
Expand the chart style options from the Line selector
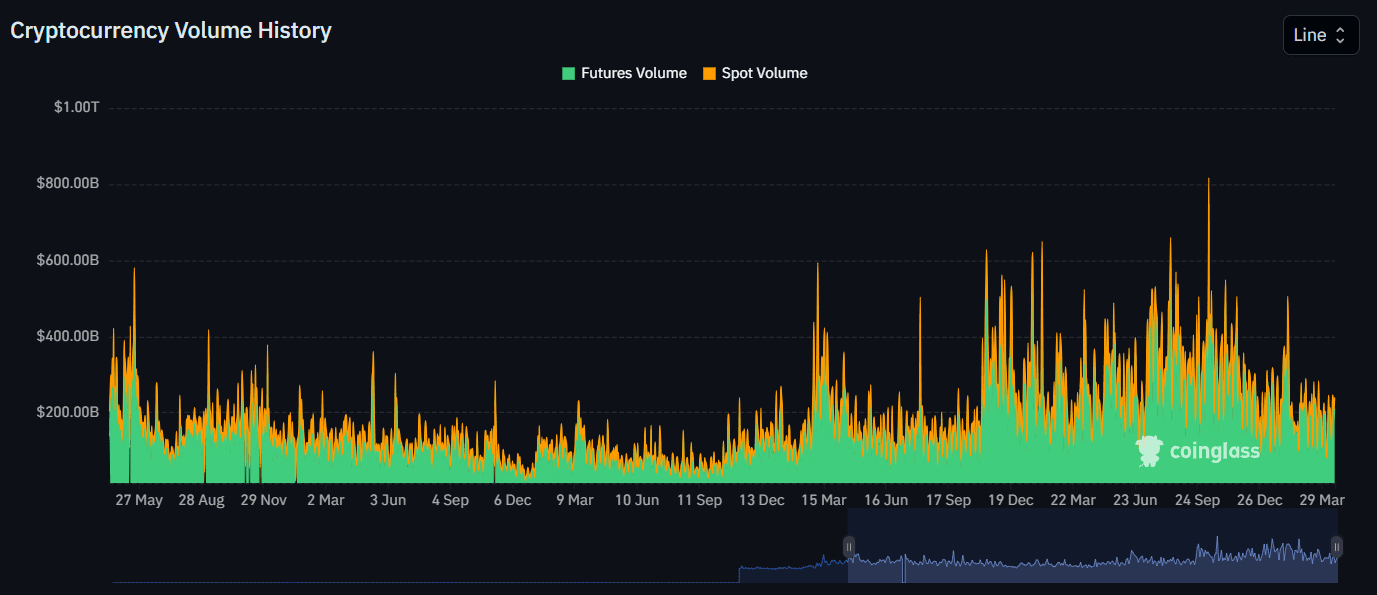[x=1320, y=34]
